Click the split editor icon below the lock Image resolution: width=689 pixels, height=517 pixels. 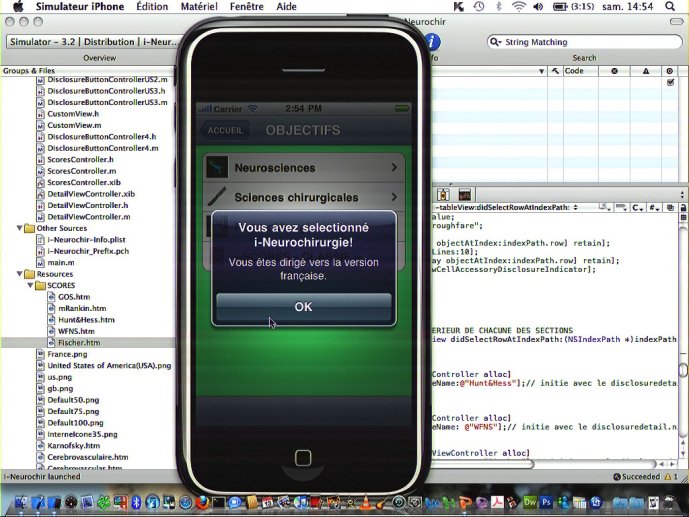tap(683, 217)
